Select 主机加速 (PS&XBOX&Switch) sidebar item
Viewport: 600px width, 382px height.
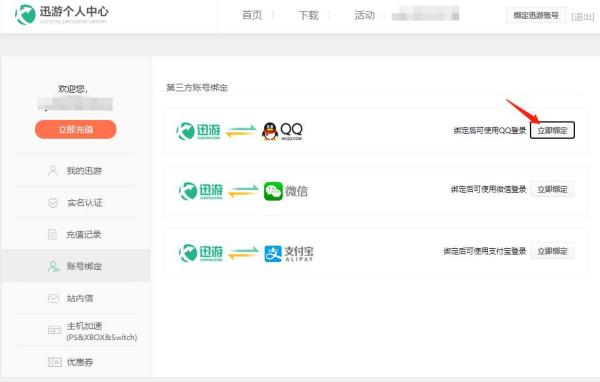(x=76, y=330)
